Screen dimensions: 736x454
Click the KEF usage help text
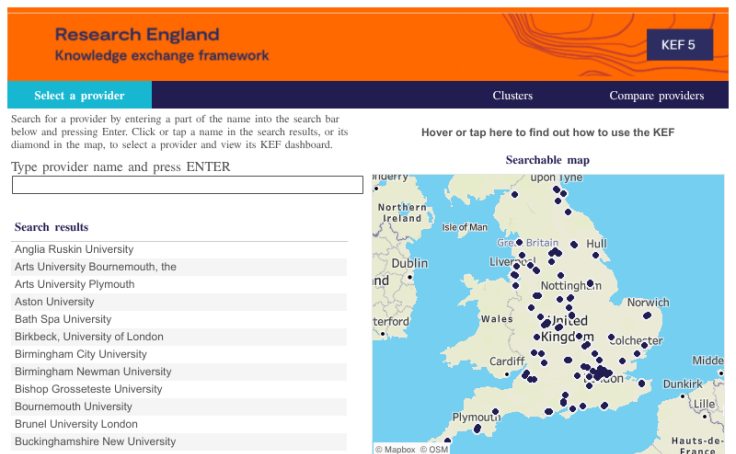click(547, 132)
